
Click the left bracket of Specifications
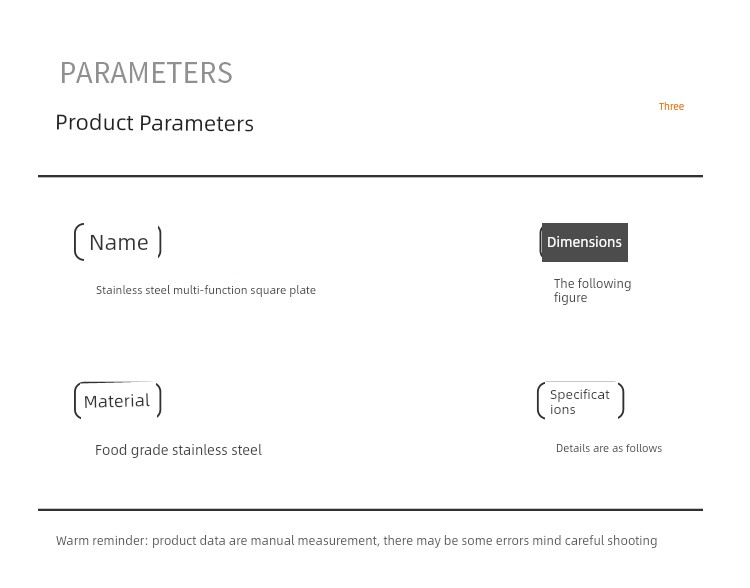pyautogui.click(x=541, y=401)
